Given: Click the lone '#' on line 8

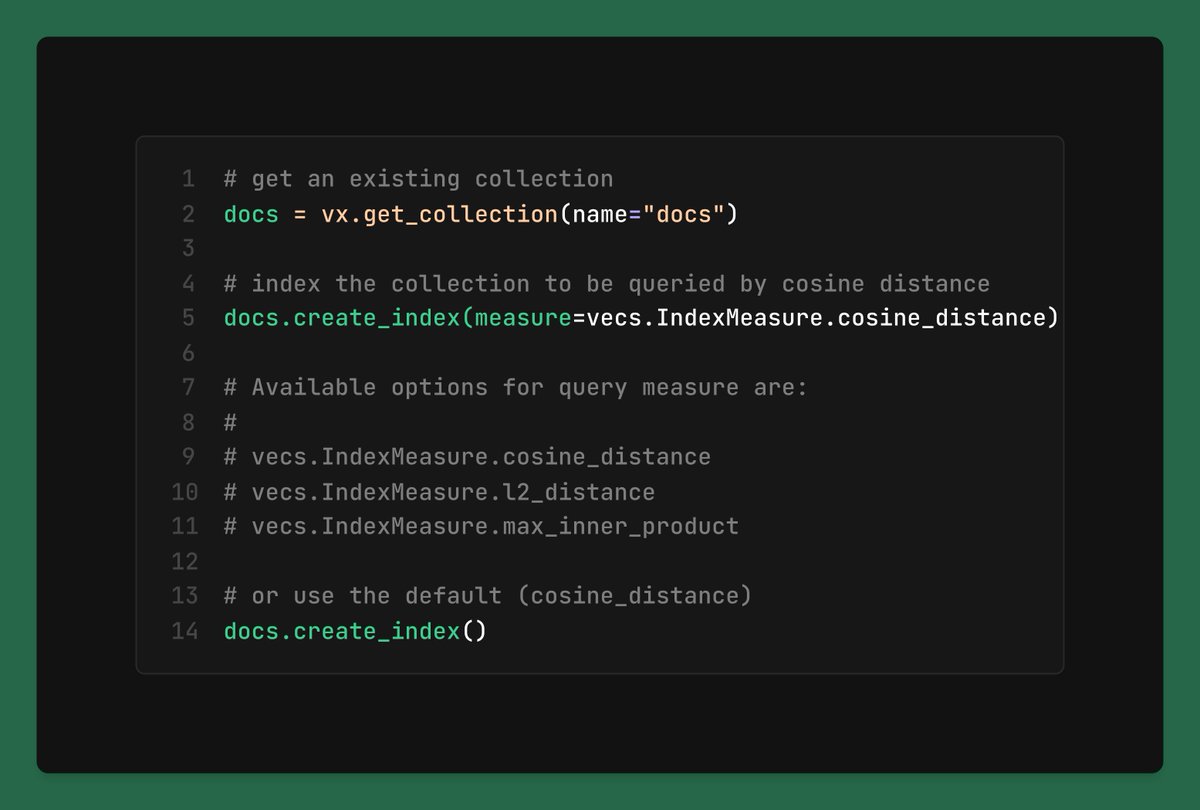Looking at the screenshot, I should [230, 422].
